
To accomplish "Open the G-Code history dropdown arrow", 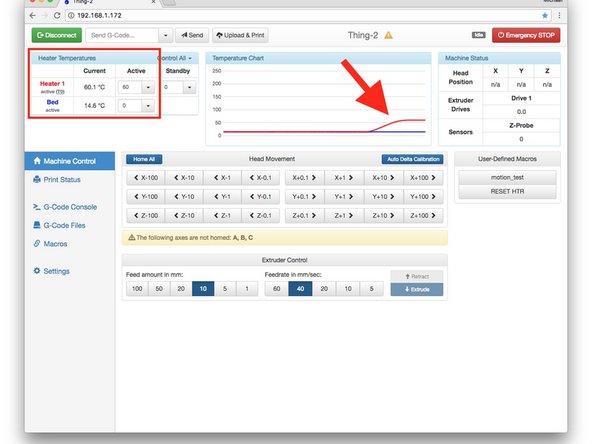I will 165,35.
